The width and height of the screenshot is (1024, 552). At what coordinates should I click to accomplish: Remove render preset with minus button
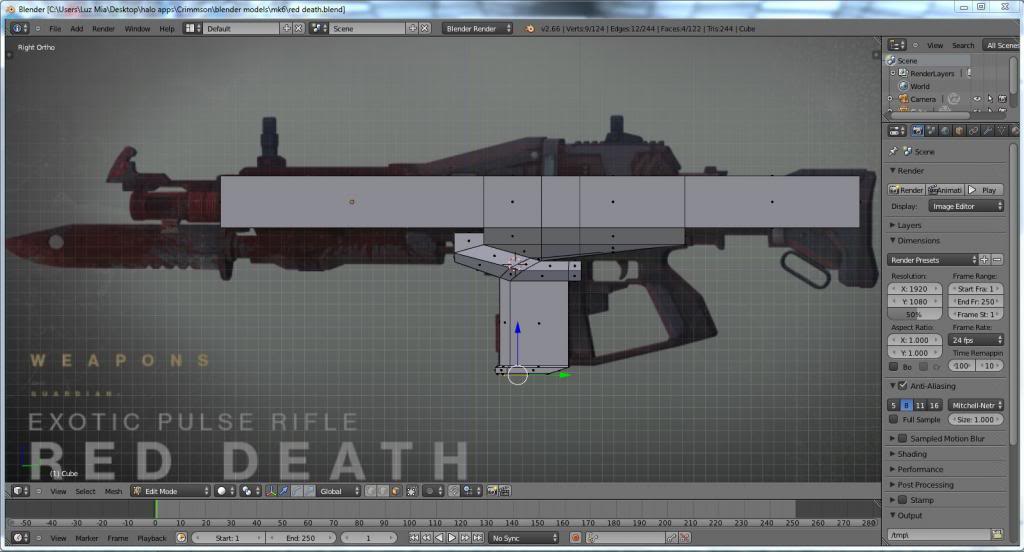pyautogui.click(x=997, y=260)
